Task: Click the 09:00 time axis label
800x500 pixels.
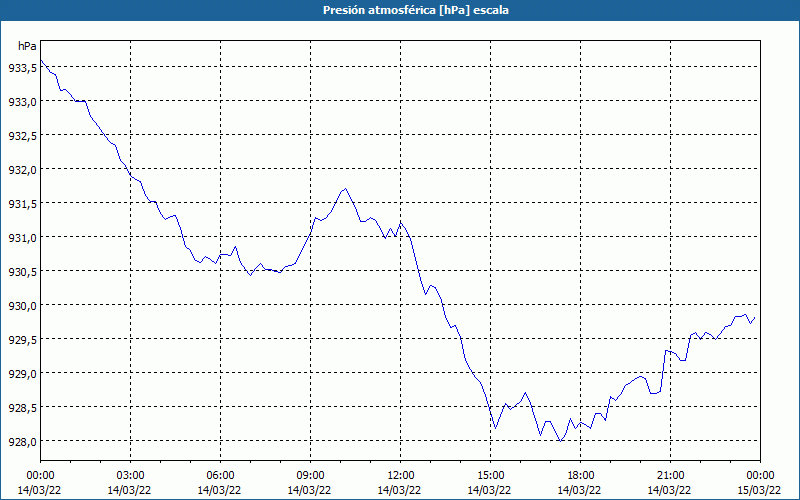Action: point(311,476)
